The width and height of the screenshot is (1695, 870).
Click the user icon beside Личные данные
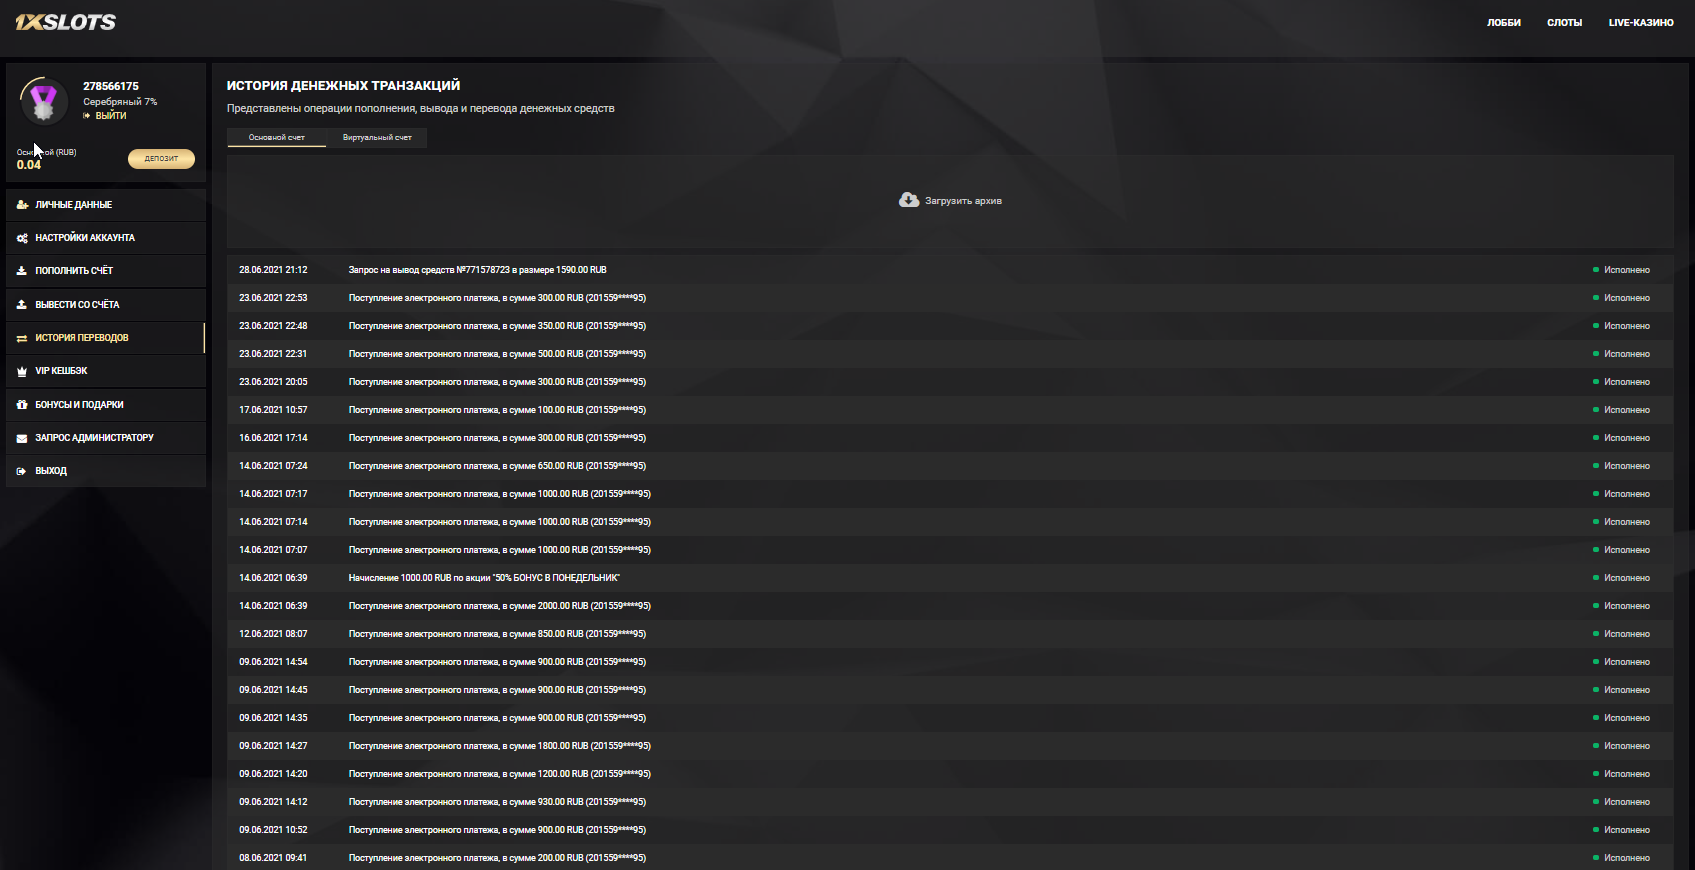click(x=22, y=205)
